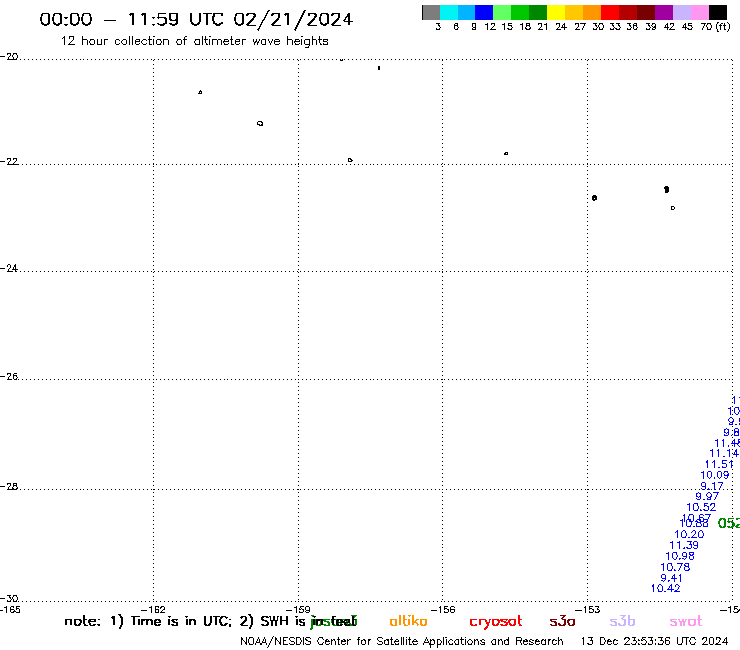Select the -30 latitude axis label

click(9, 598)
